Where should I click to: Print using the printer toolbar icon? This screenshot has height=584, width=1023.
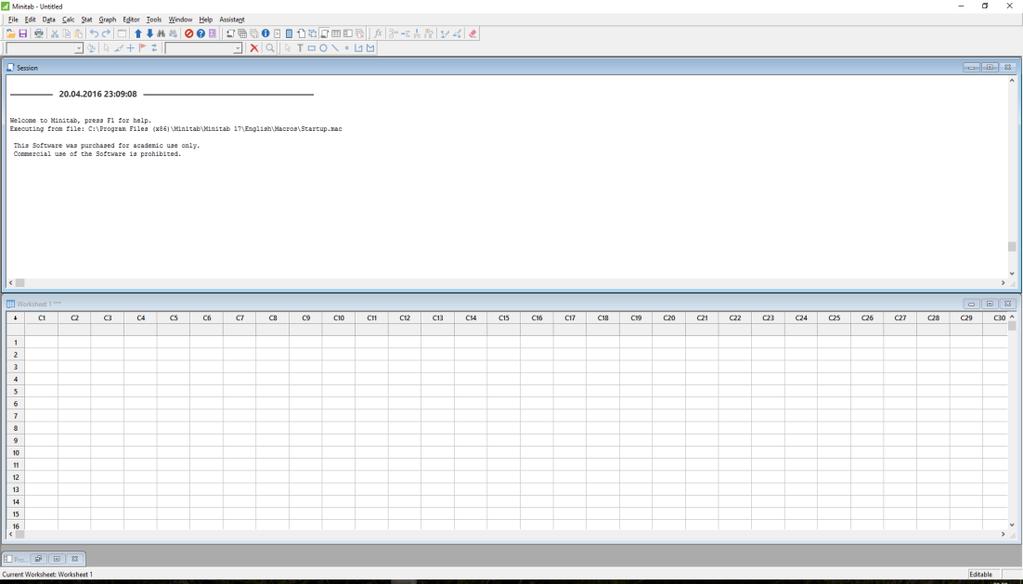coord(38,33)
